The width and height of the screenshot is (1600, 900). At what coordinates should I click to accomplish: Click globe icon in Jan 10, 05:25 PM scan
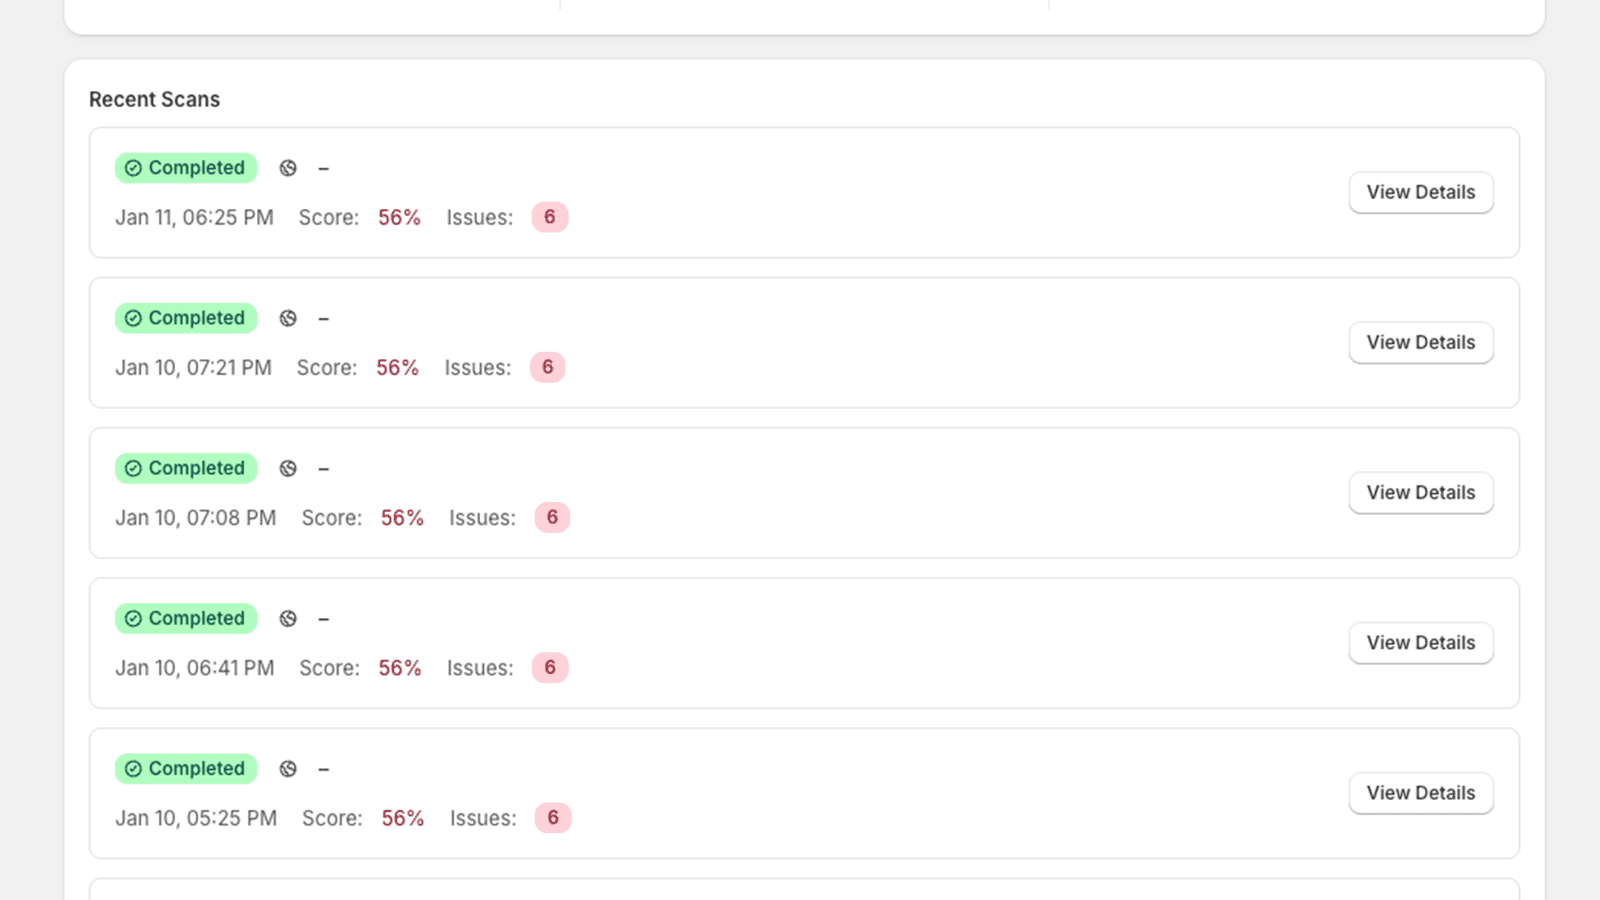[288, 768]
